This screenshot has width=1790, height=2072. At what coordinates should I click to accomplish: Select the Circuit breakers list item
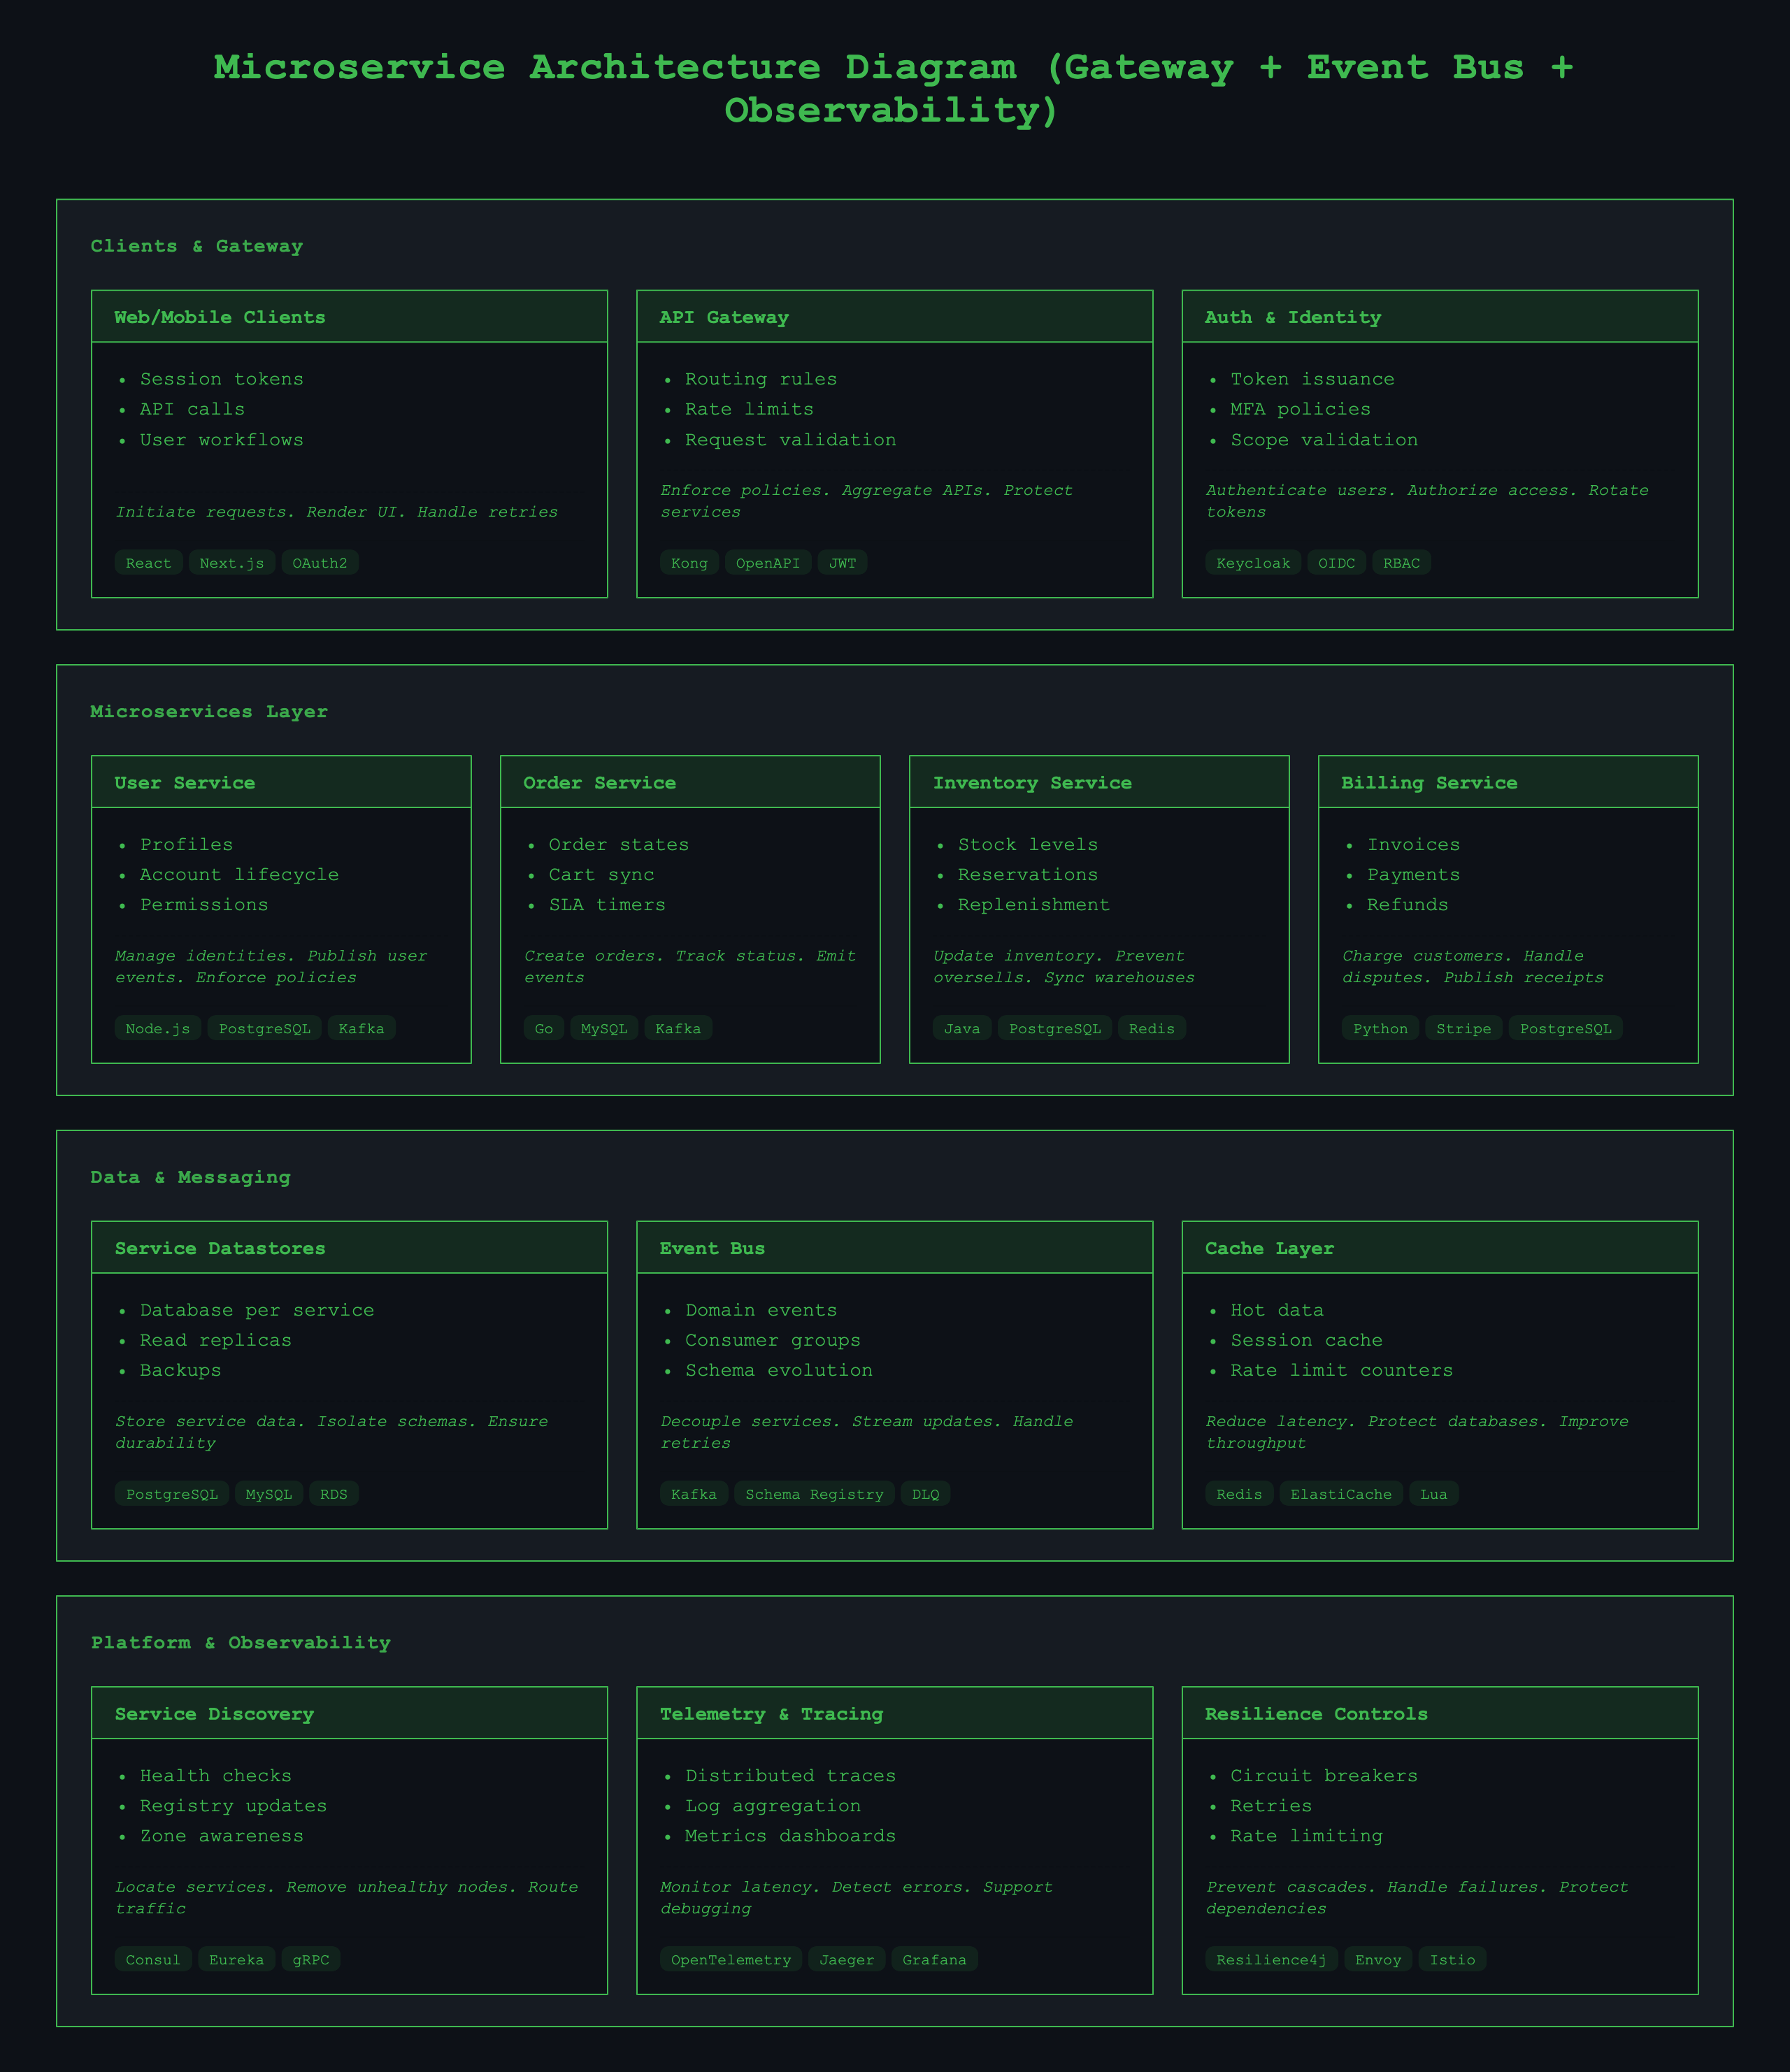pos(1323,1775)
